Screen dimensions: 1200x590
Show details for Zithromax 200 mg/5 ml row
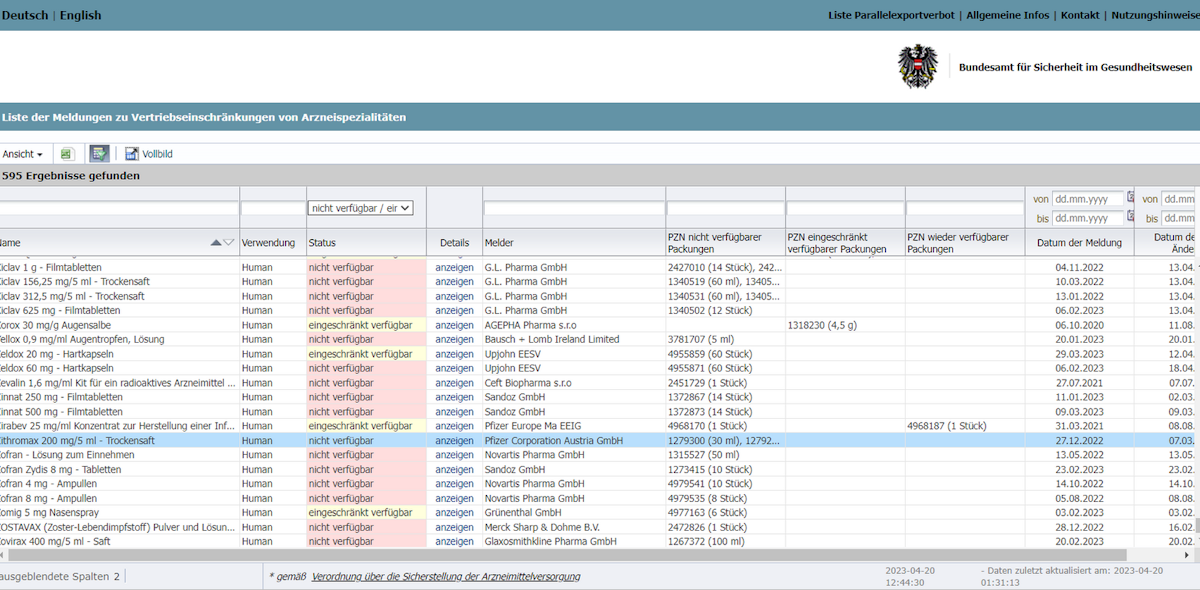pos(454,441)
